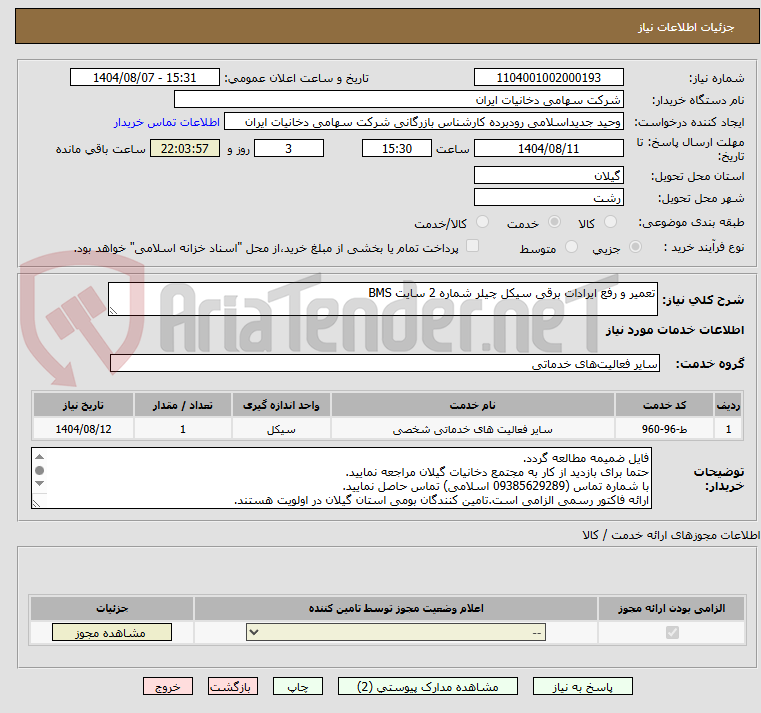The image size is (761, 713).
Task: Click the deadline date field 1404/08/11
Action: [548, 149]
